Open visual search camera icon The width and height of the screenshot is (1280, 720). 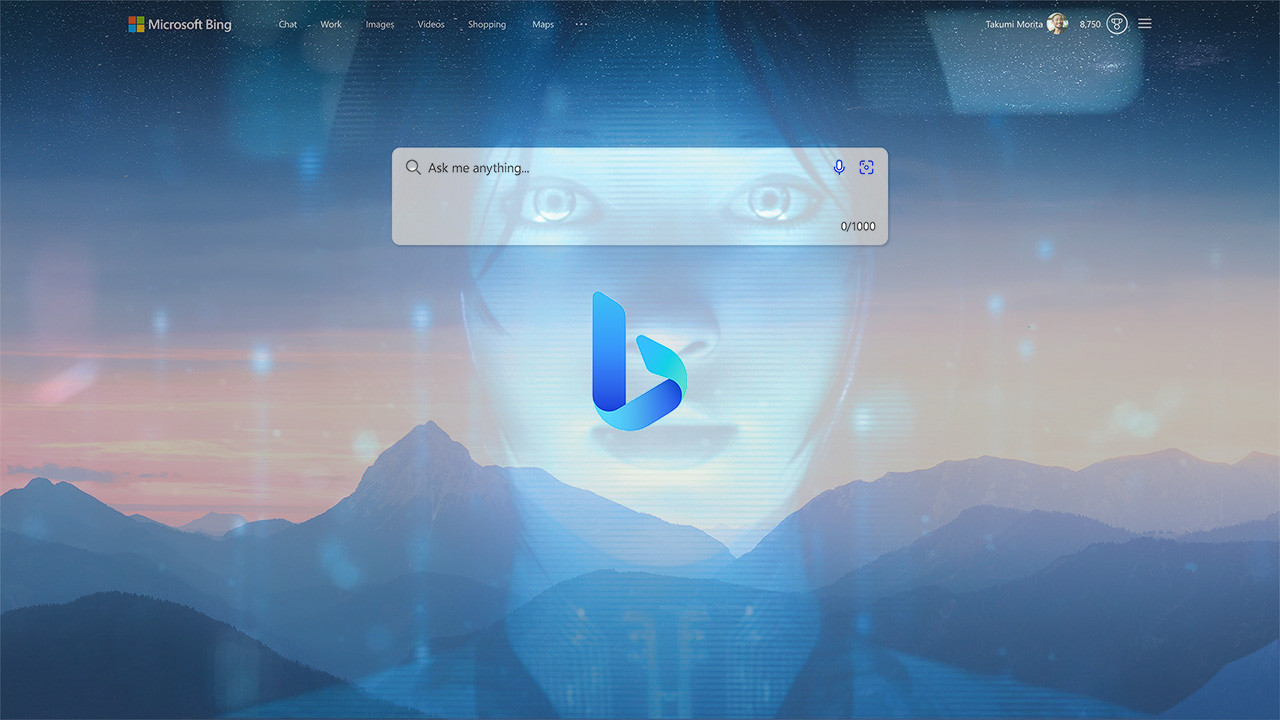pyautogui.click(x=866, y=168)
